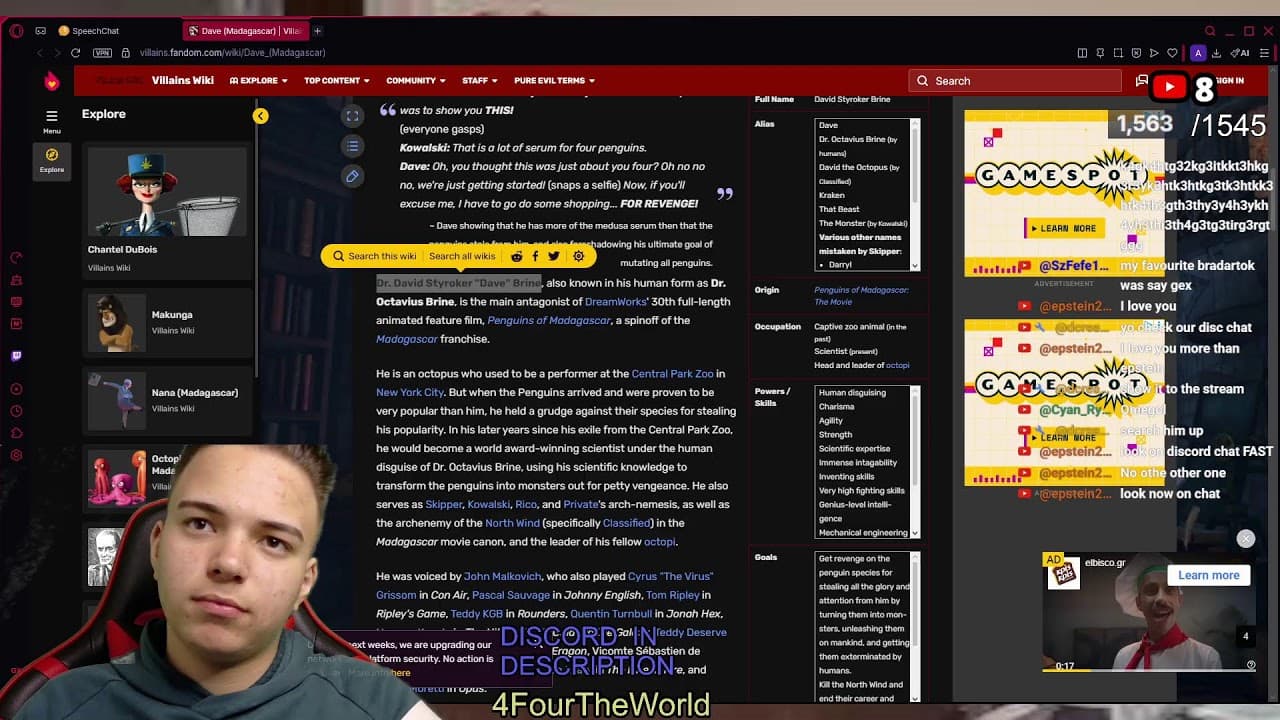Viewport: 1280px width, 720px height.
Task: Expand the STAFF dropdown
Action: 480,81
